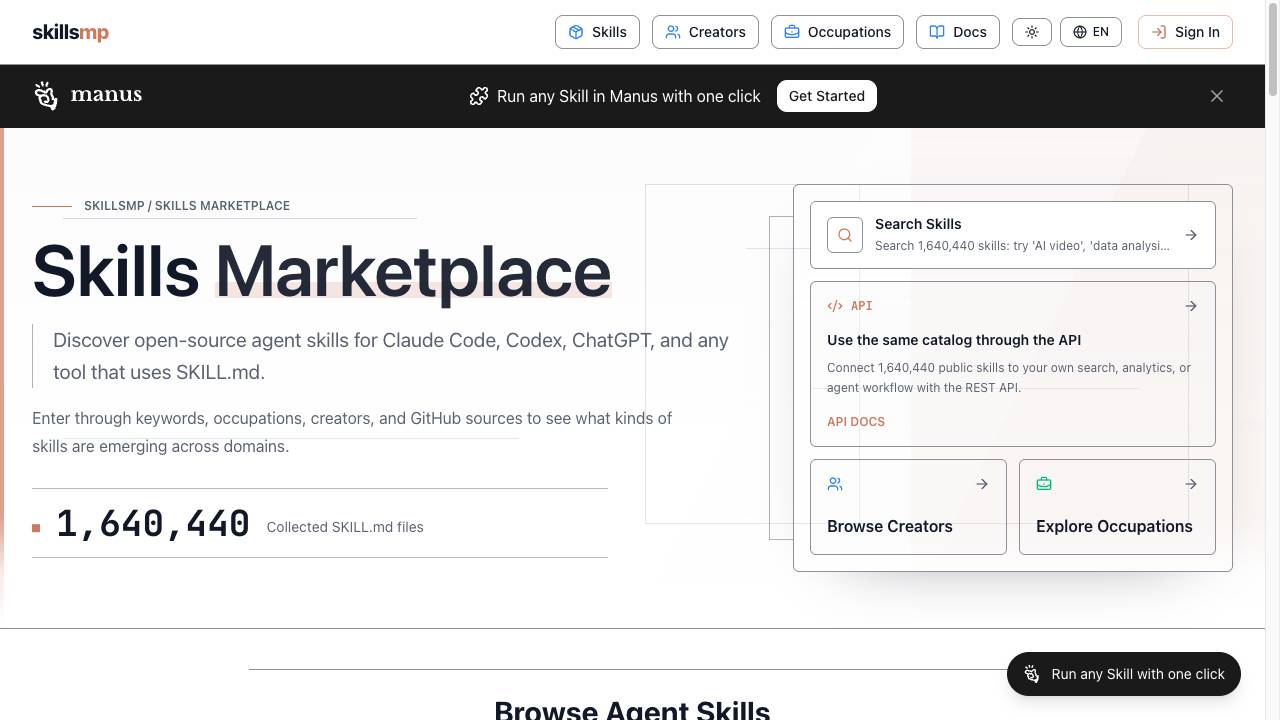Click the Explore Occupations briefcase icon
This screenshot has height=720, width=1280.
[1044, 484]
